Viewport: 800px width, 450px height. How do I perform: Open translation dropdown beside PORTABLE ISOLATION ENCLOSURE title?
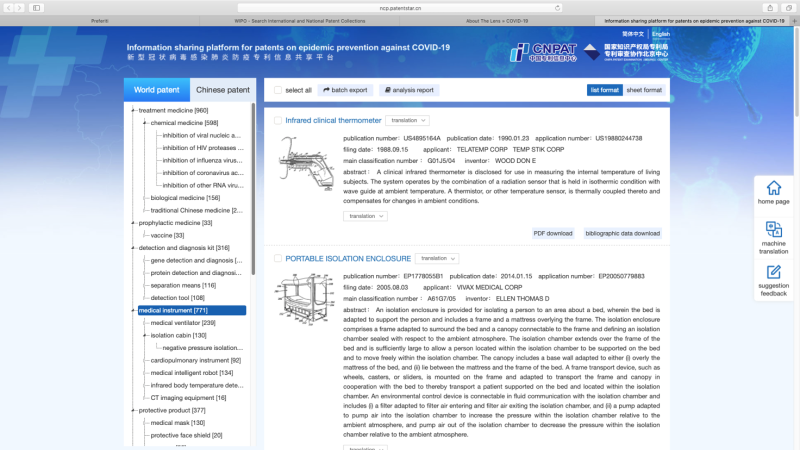(x=437, y=258)
